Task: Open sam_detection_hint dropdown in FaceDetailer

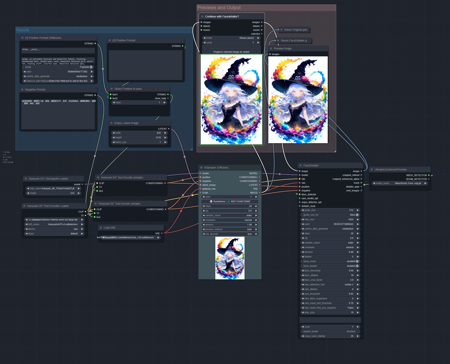Action: tap(330, 285)
